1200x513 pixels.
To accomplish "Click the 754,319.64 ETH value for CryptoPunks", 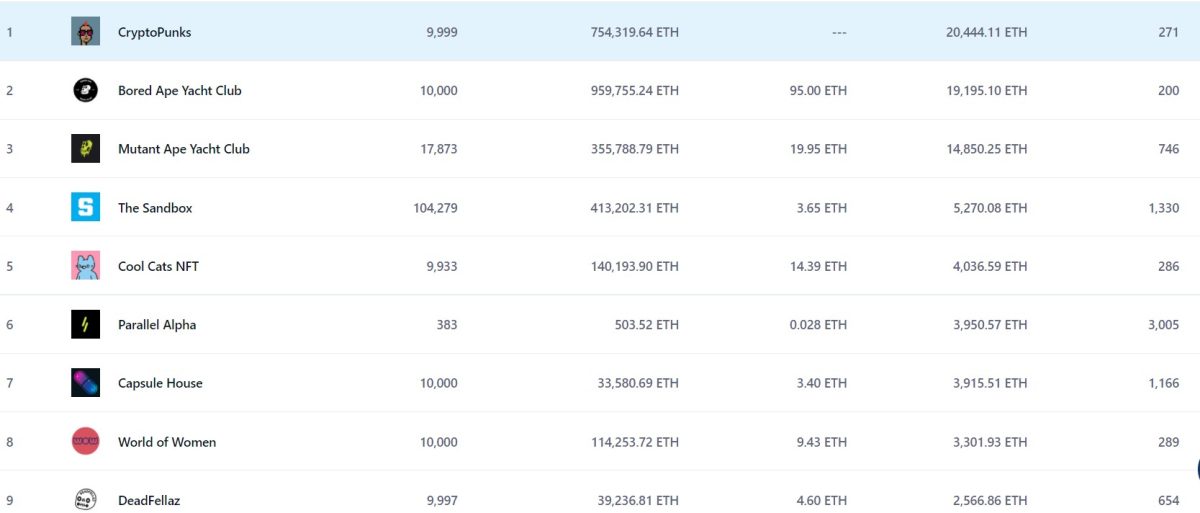I will click(634, 32).
